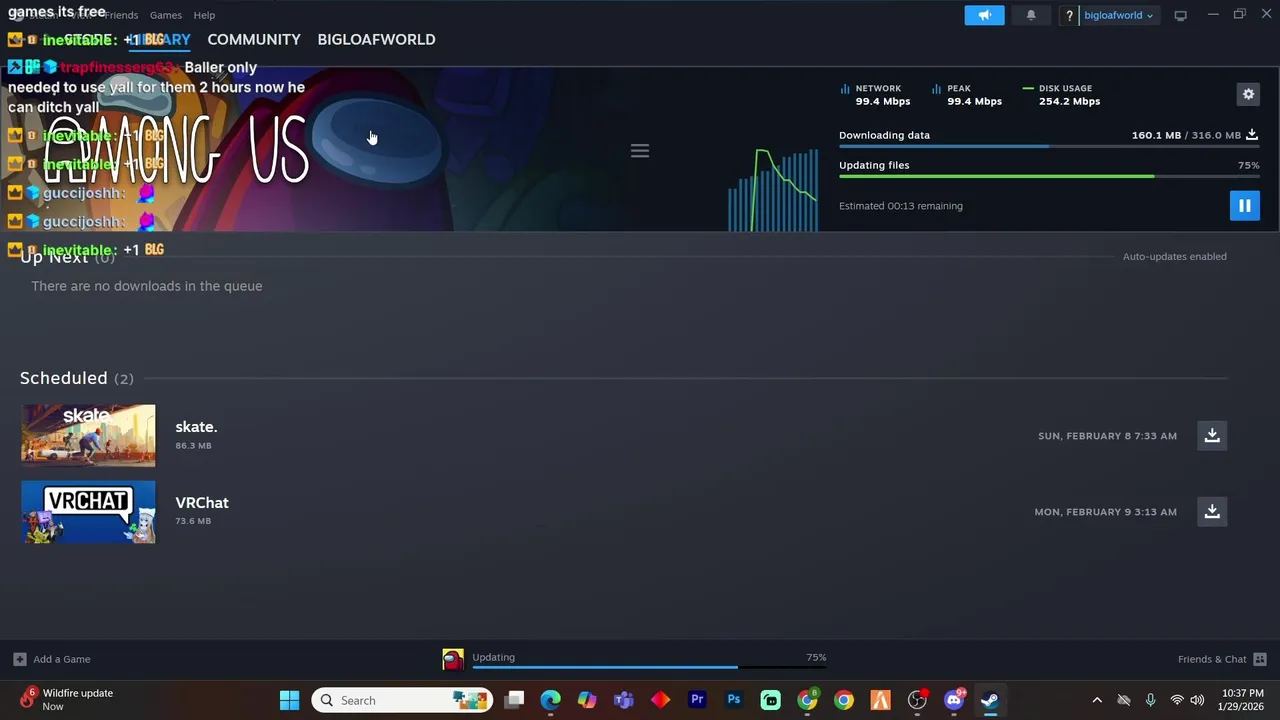1280x720 pixels.
Task: Select the VRChat title text
Action: 202,503
